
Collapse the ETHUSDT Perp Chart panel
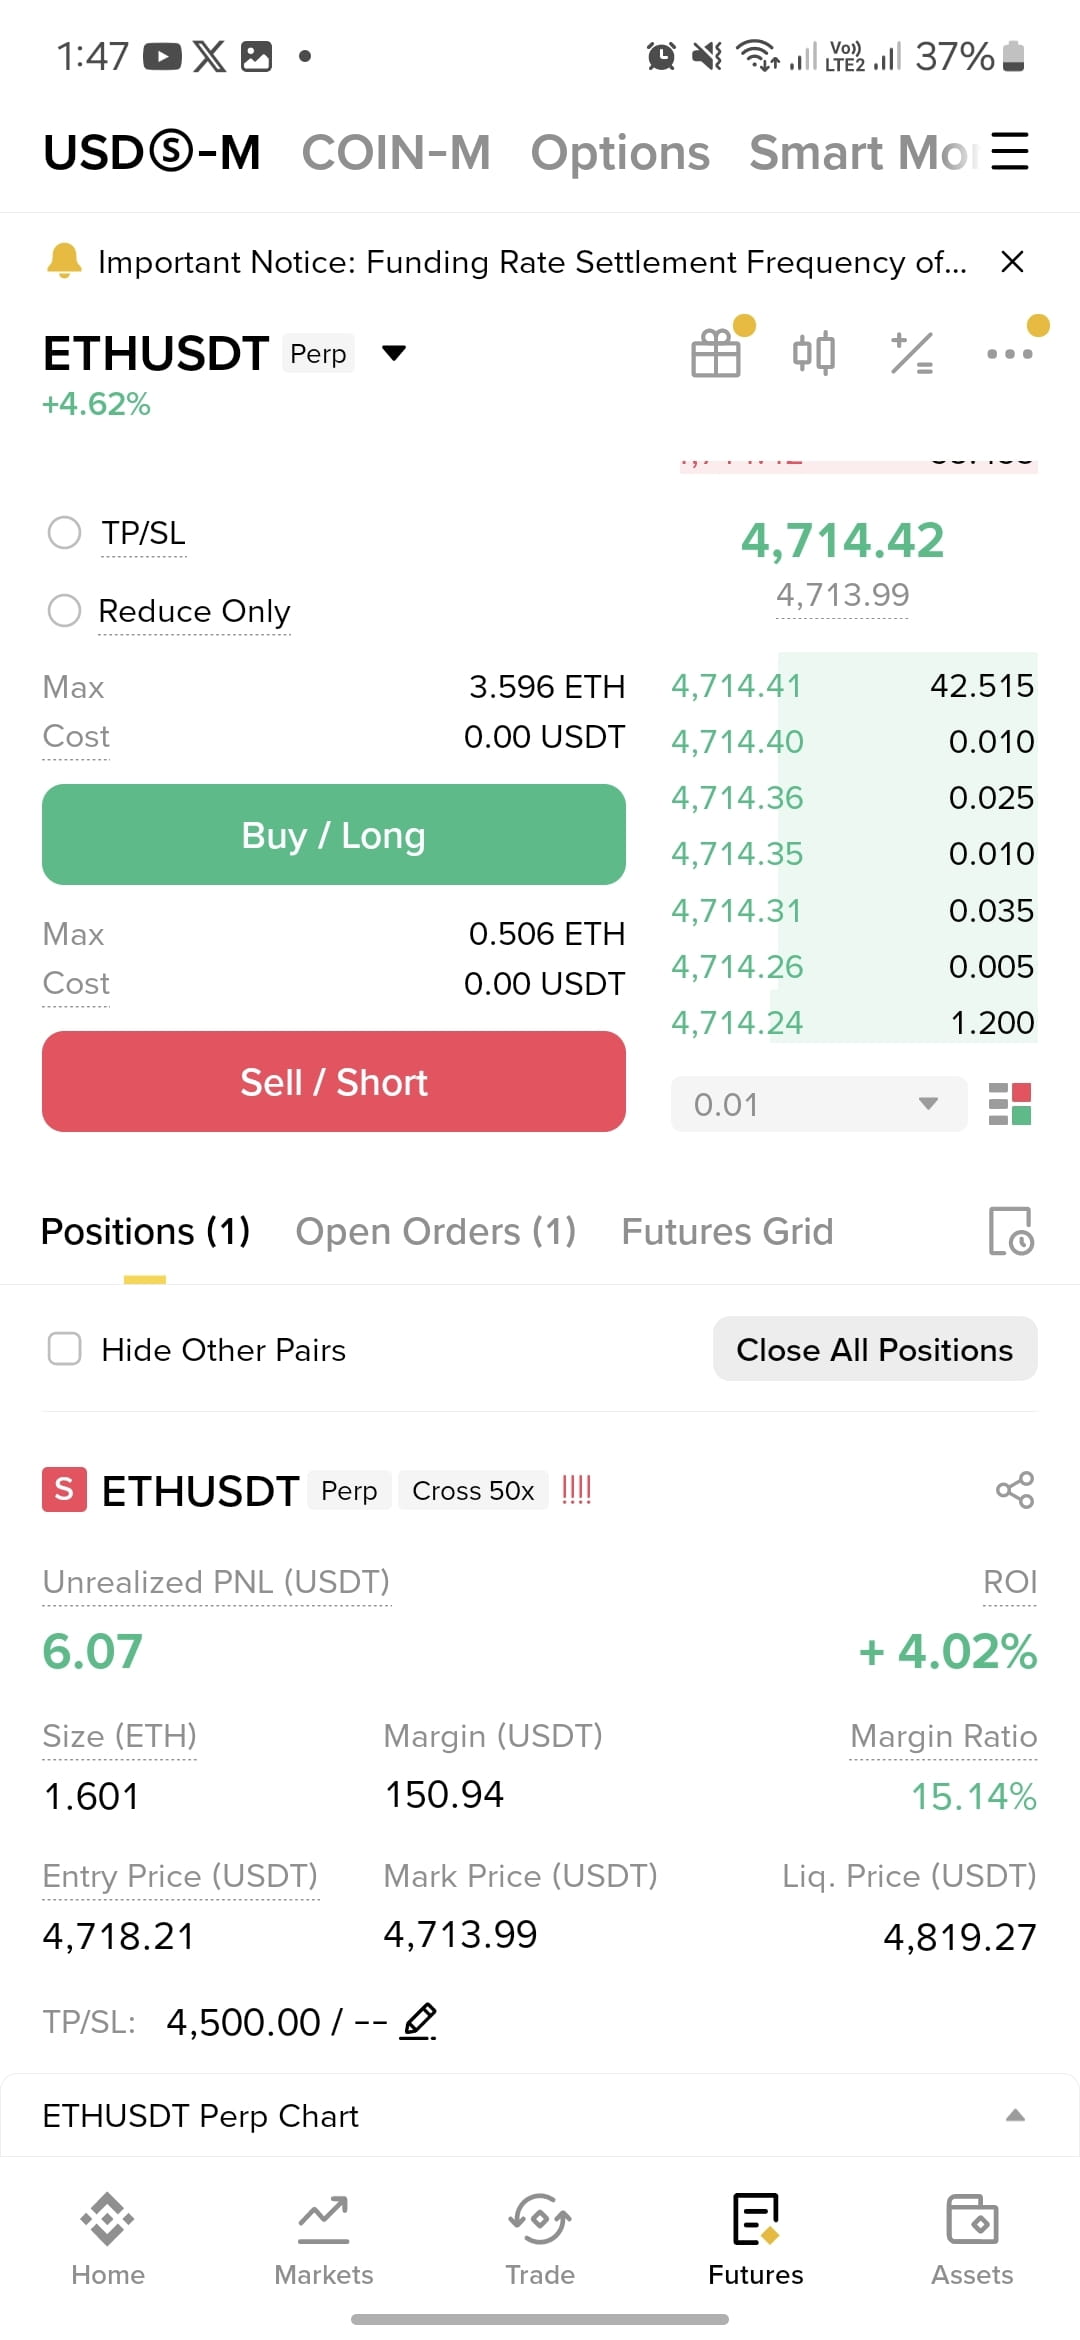[x=1015, y=2115]
